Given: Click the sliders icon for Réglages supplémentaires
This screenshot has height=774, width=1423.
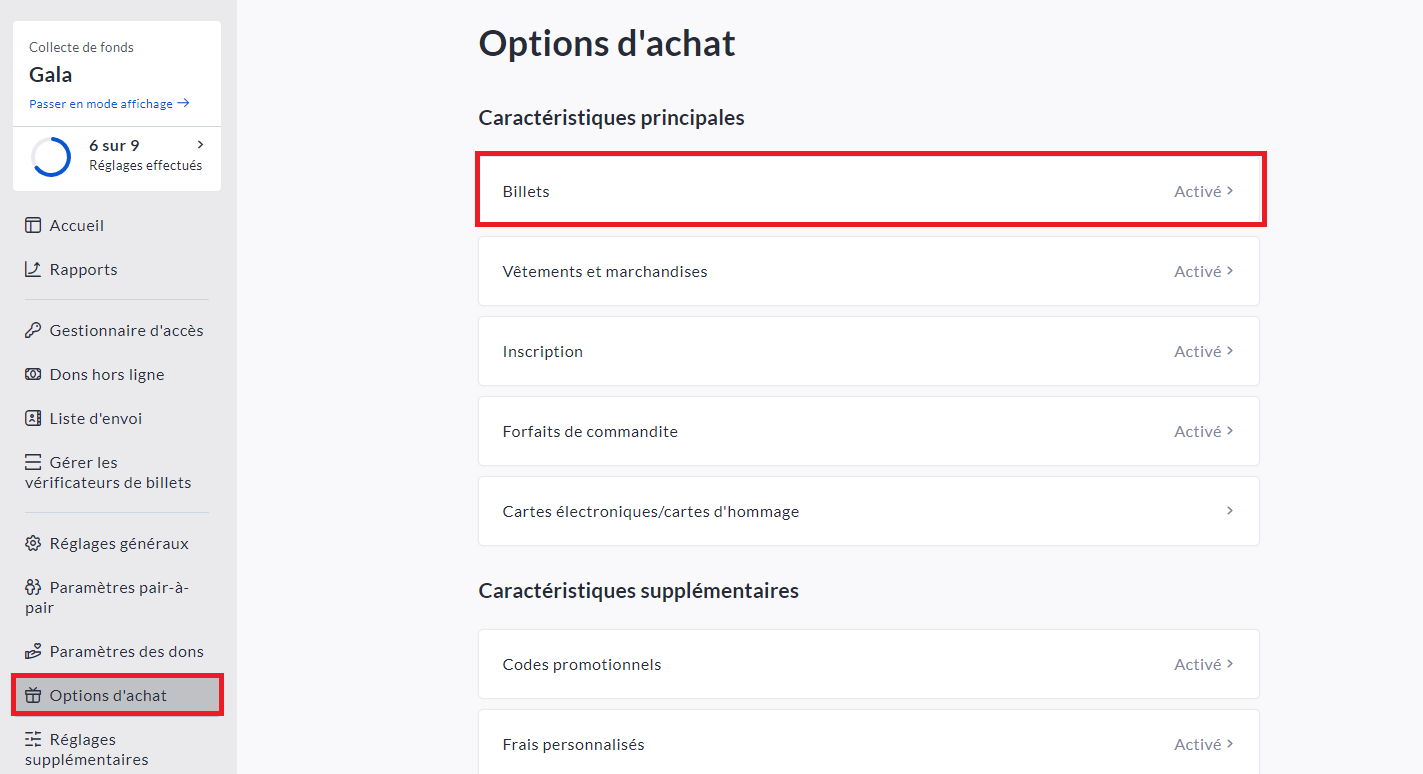Looking at the screenshot, I should [x=33, y=739].
